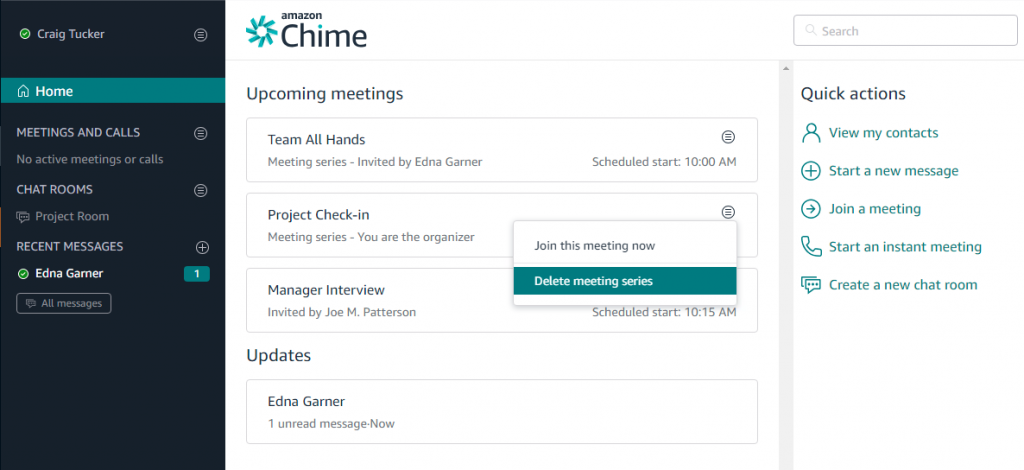This screenshot has width=1024, height=470.
Task: Open the Team All Hands meeting options menu
Action: pos(728,137)
